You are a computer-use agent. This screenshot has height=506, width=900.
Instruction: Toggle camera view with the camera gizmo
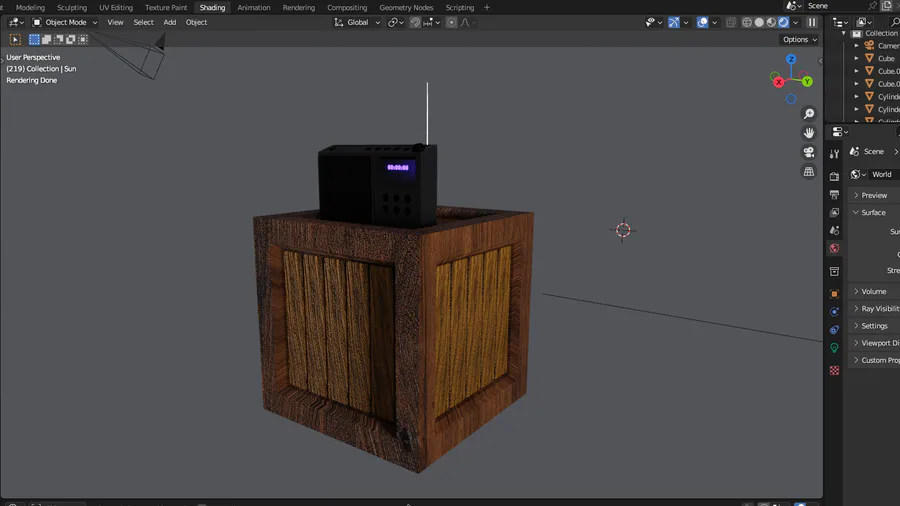tap(809, 152)
